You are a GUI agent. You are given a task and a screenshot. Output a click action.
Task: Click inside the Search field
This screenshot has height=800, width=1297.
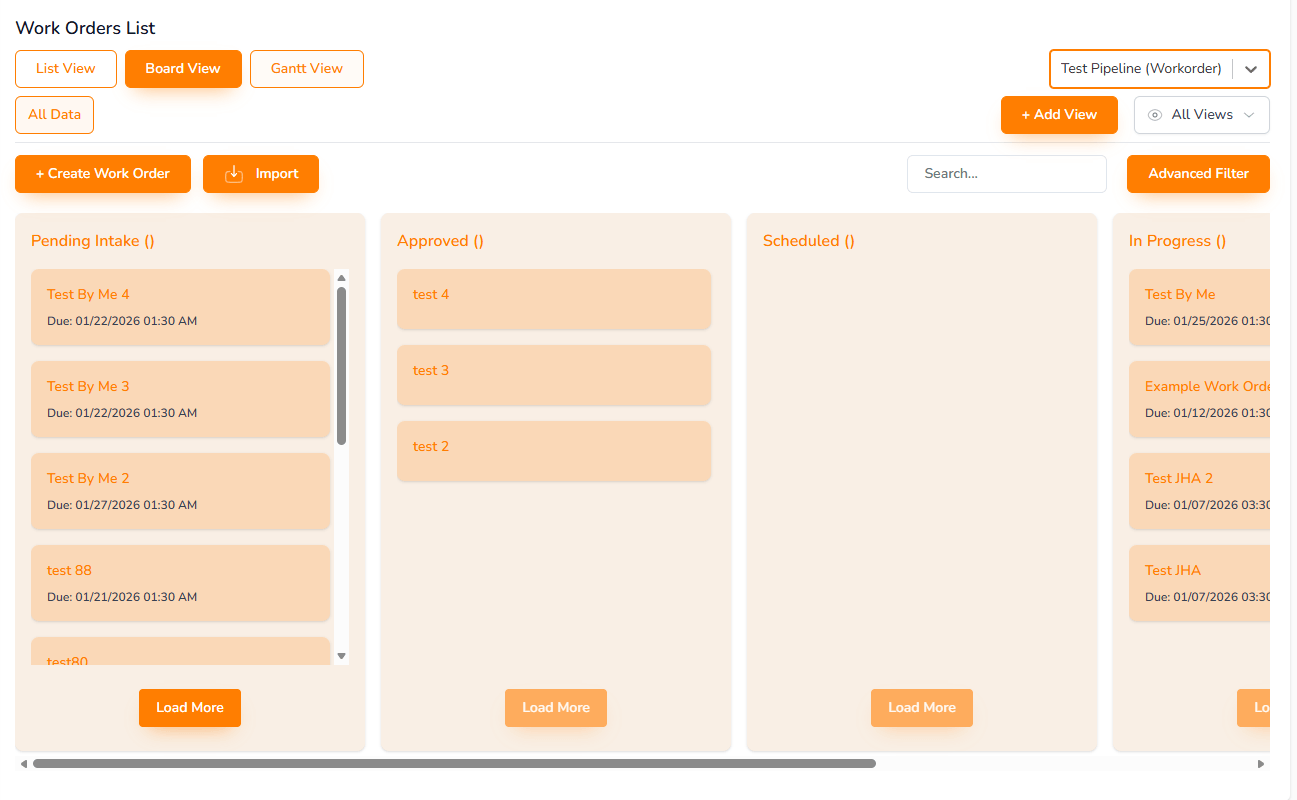1006,173
